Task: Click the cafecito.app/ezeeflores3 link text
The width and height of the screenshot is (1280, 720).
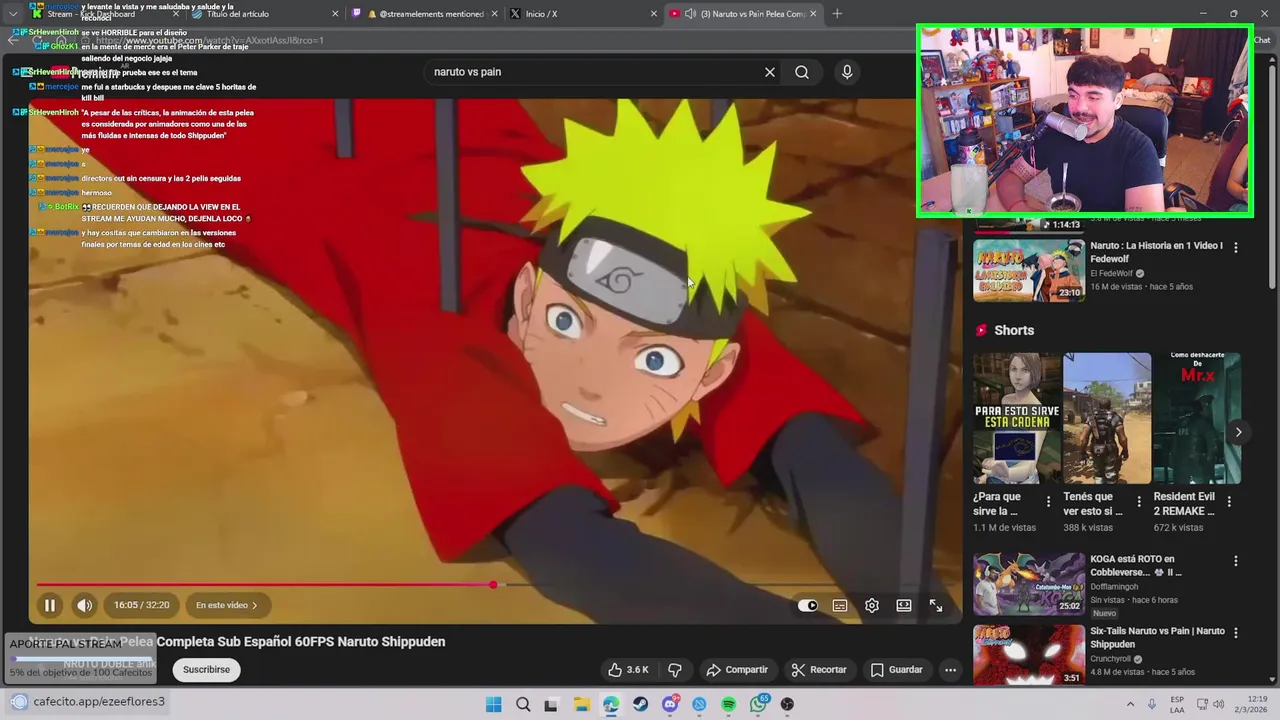Action: 99,702
